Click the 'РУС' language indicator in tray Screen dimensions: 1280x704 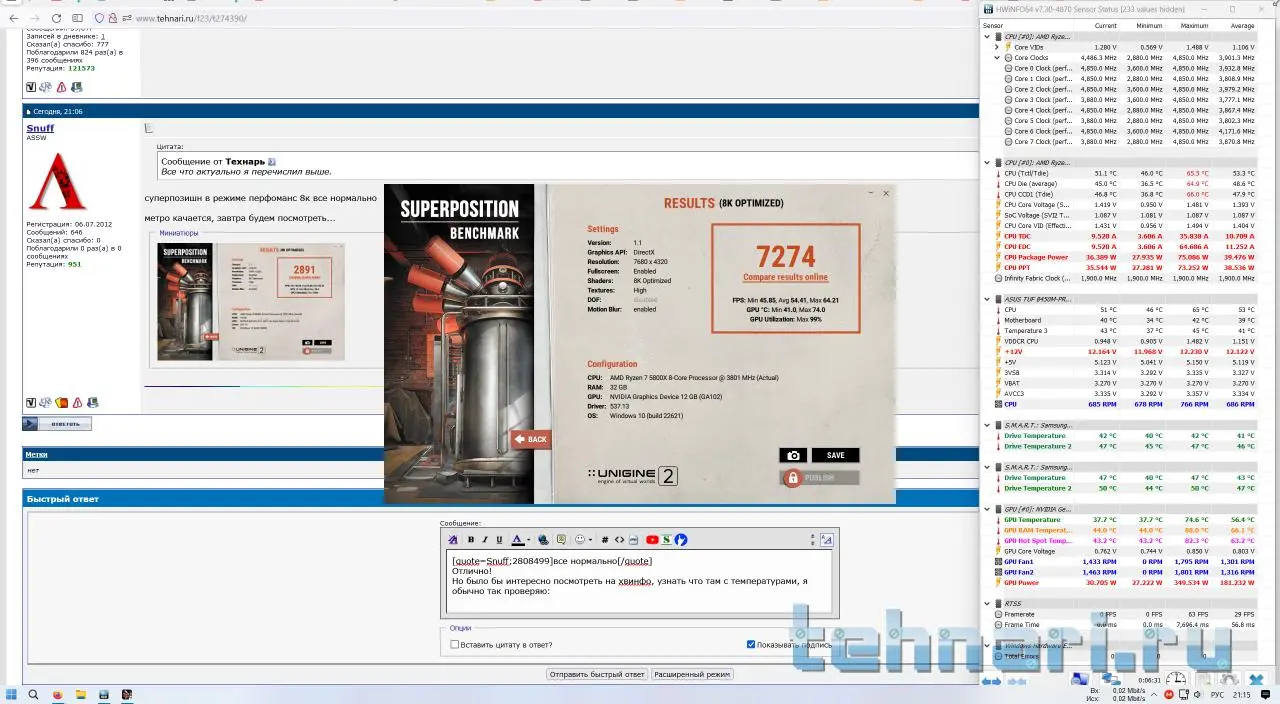pyautogui.click(x=1217, y=694)
